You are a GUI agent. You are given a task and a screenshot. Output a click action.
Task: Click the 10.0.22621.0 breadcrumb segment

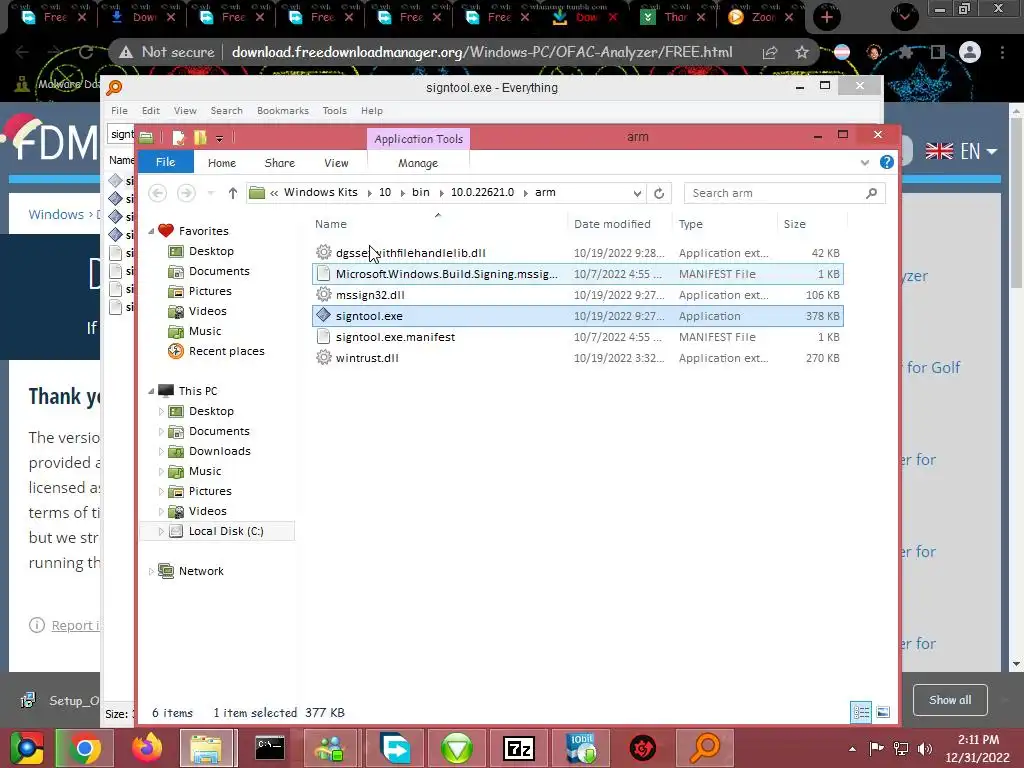[x=482, y=192]
